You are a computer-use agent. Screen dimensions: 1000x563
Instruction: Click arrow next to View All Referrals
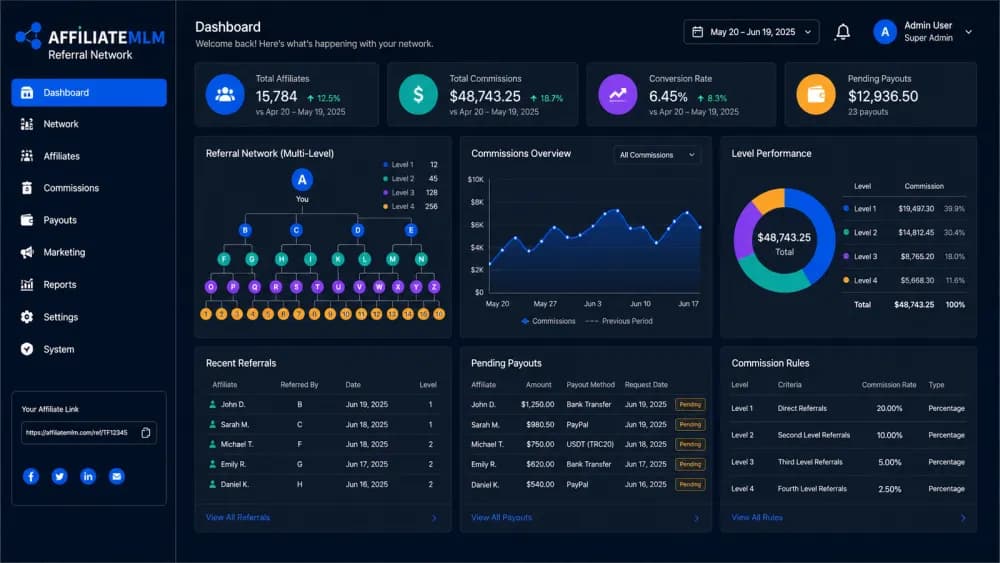pyautogui.click(x=434, y=518)
